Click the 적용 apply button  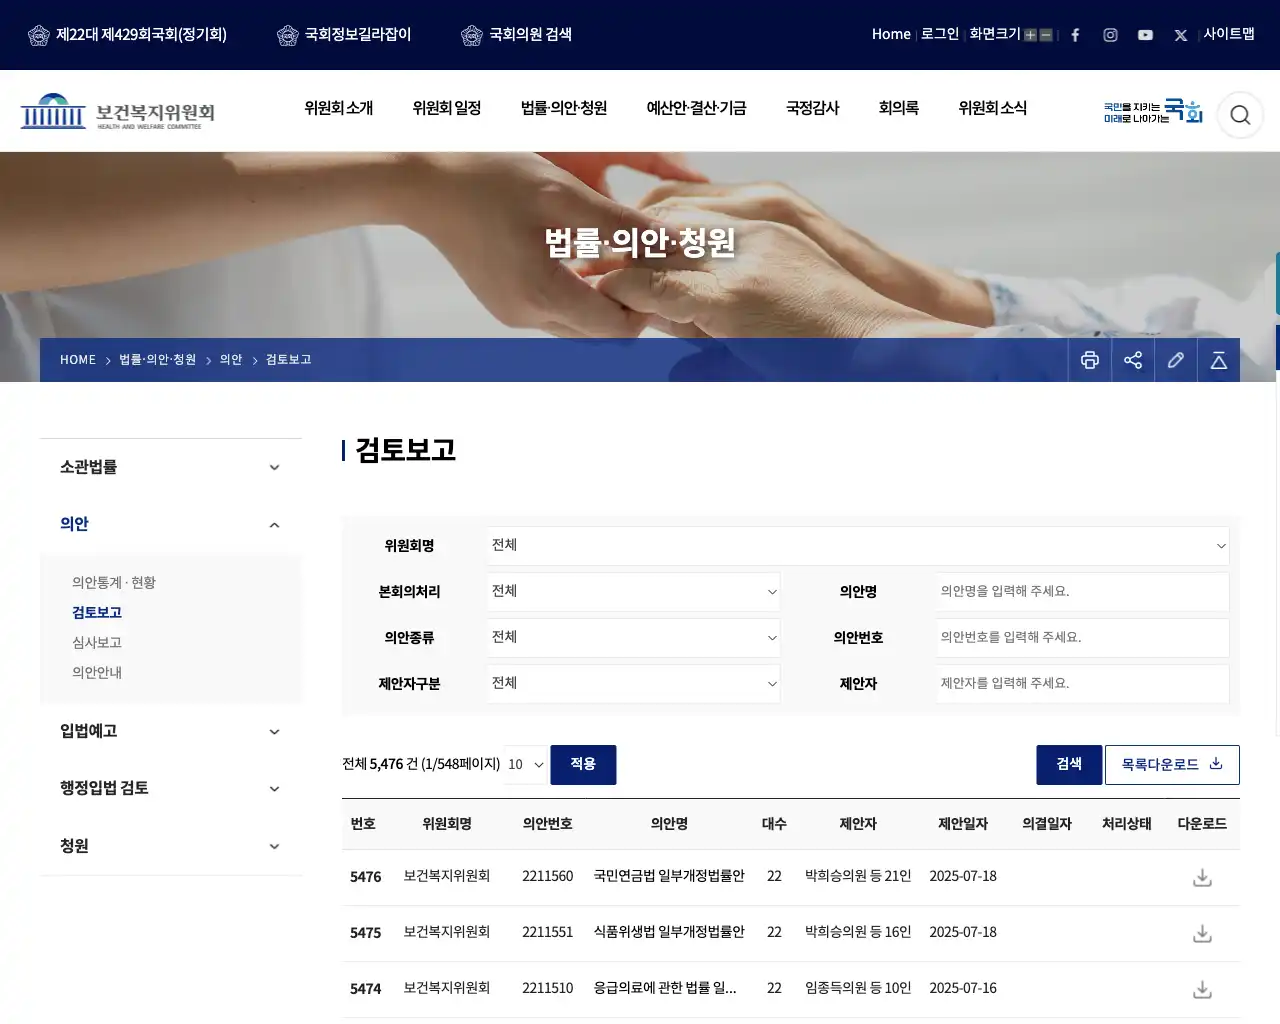(583, 765)
